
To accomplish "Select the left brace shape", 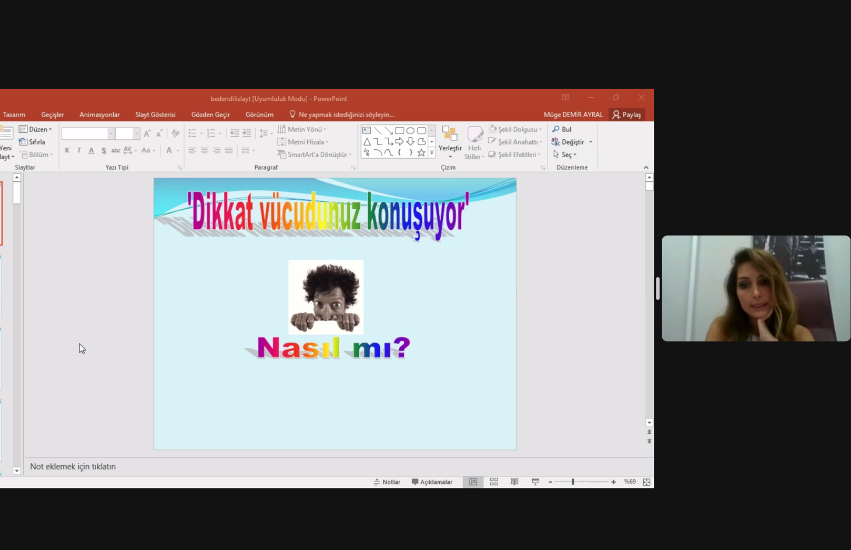I will point(399,153).
